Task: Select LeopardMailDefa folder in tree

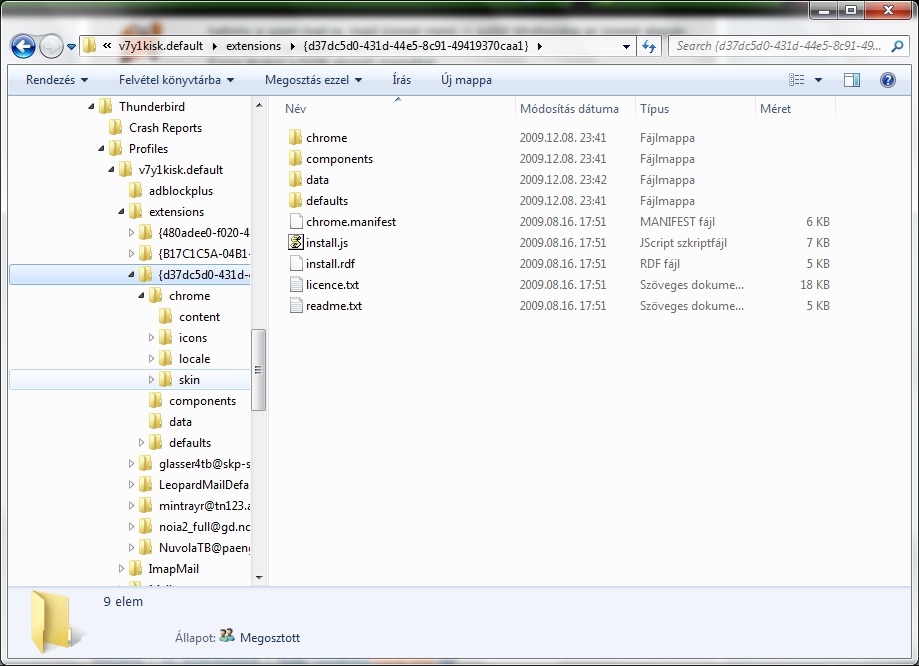Action: tap(194, 485)
